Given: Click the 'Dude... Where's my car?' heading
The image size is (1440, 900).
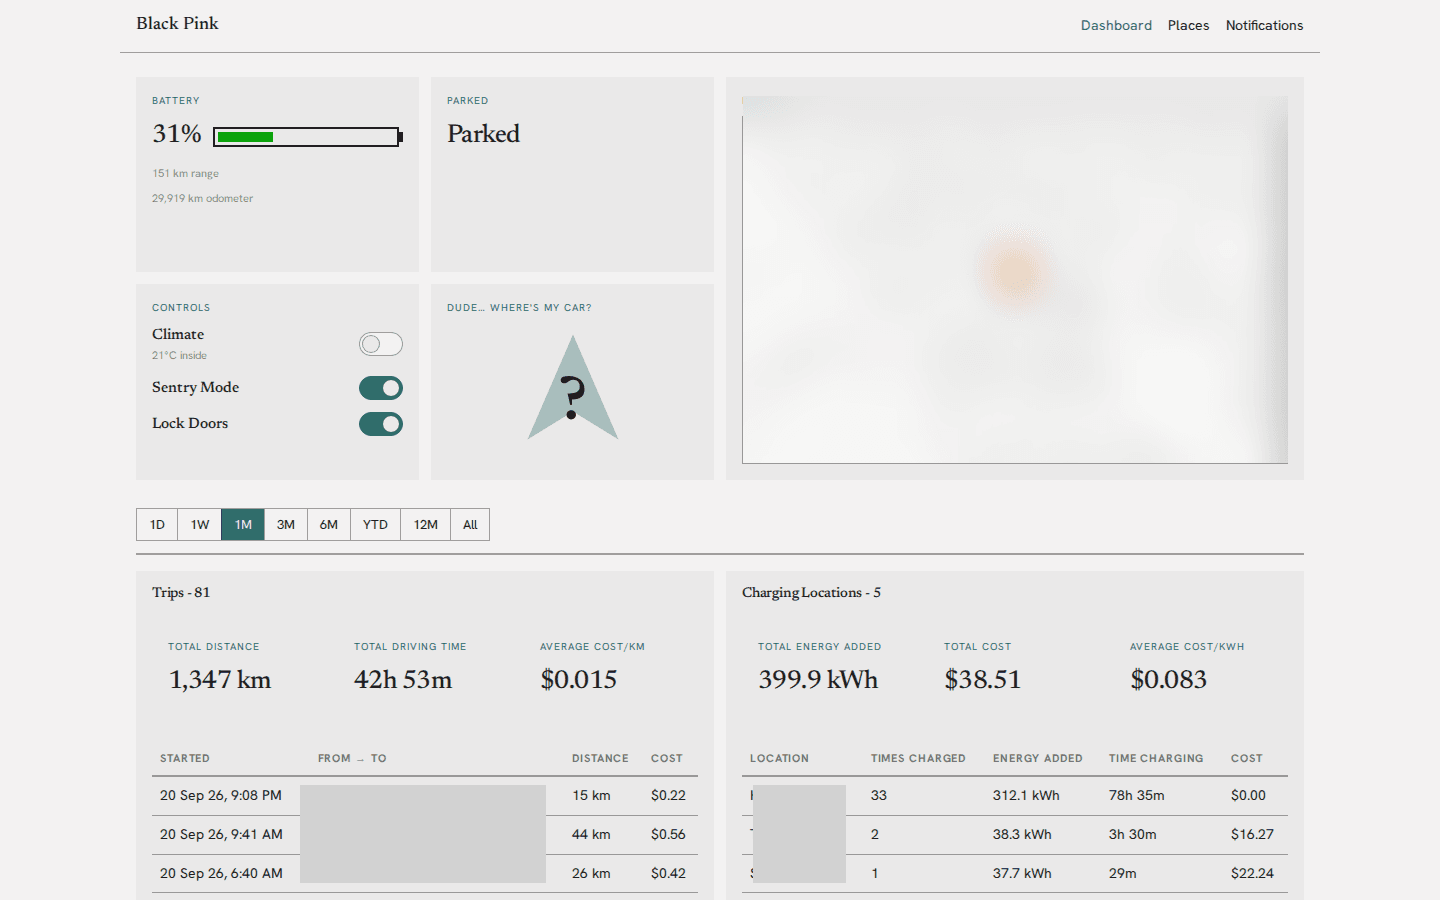Looking at the screenshot, I should (519, 308).
